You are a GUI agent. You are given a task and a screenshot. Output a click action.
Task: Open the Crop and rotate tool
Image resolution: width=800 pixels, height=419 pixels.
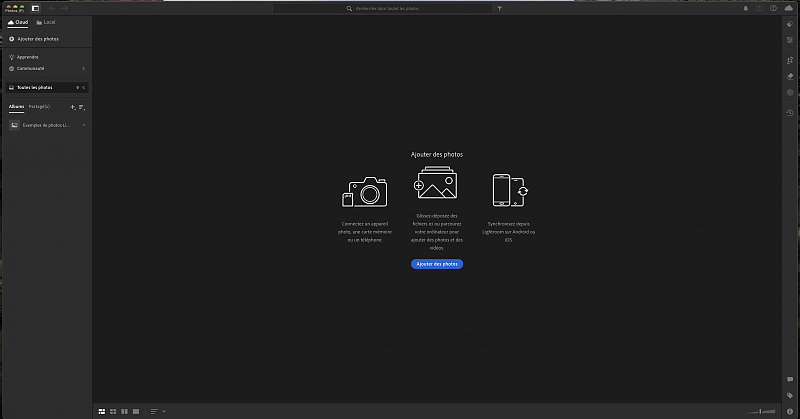point(789,60)
